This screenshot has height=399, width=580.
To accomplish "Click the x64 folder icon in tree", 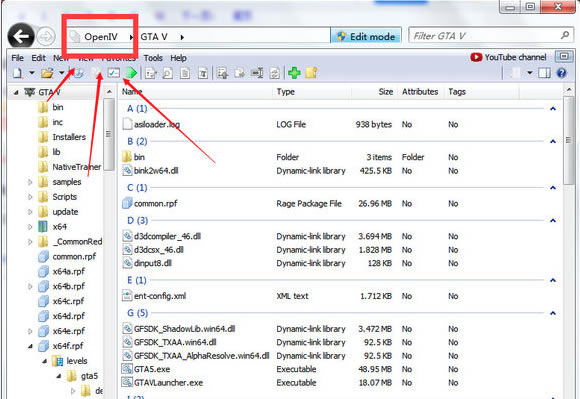I will [43, 227].
